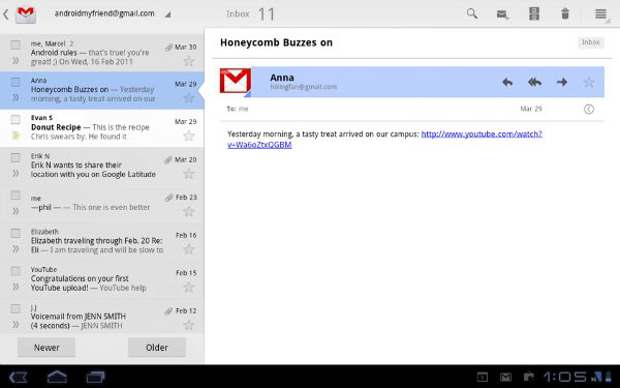This screenshot has height=388, width=620.
Task: Open the Gmail notification icon in status bar
Action: (506, 377)
